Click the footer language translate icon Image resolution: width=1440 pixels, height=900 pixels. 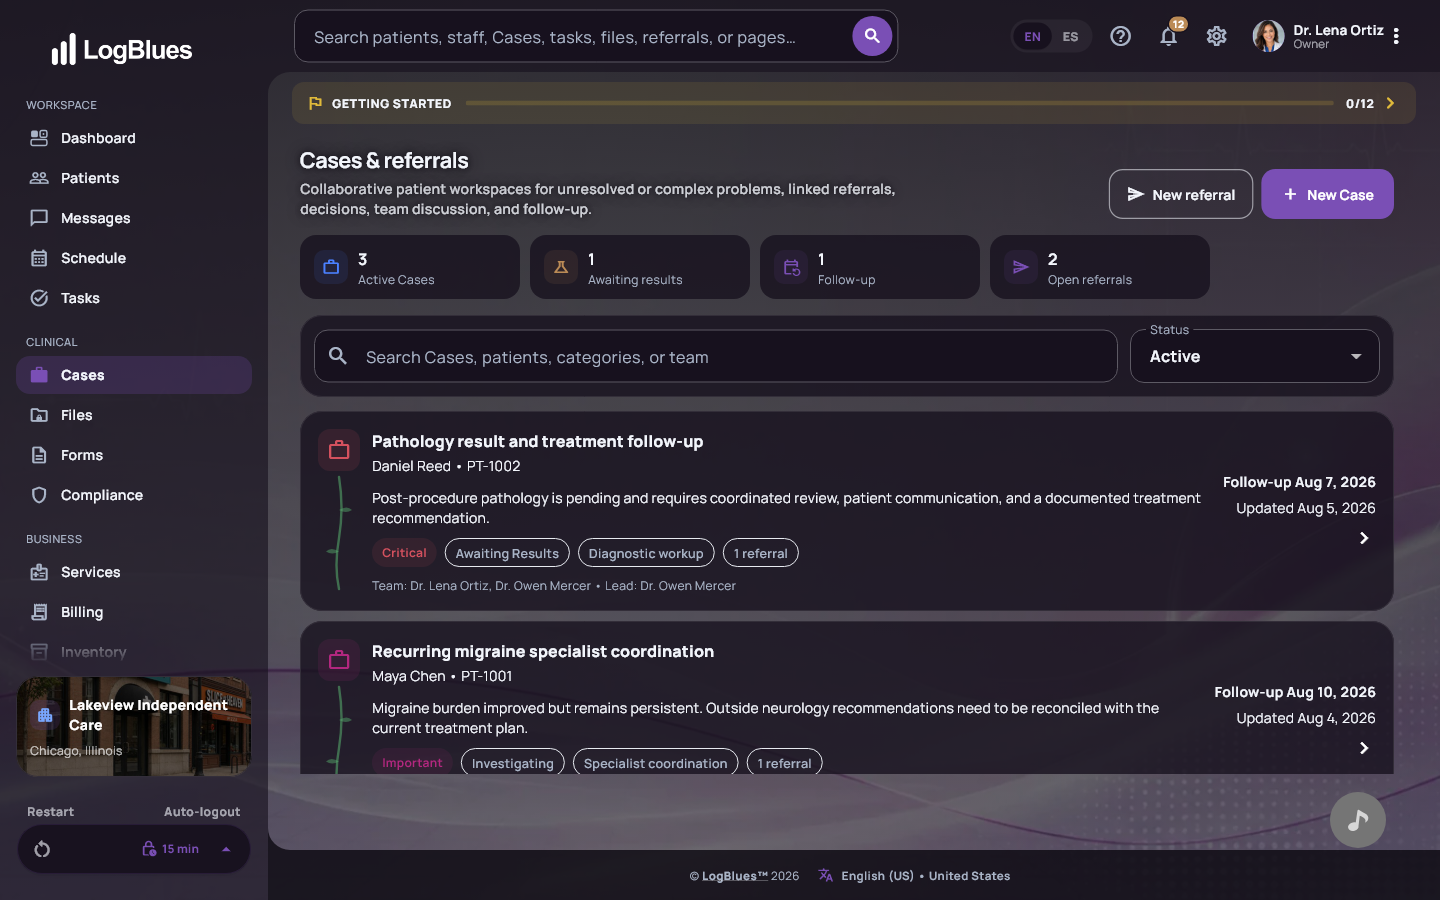click(x=825, y=875)
